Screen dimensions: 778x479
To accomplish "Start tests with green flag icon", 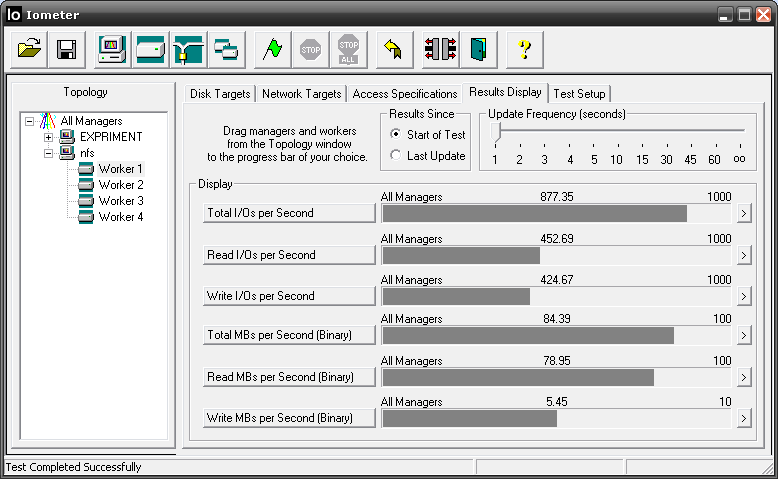I will click(x=272, y=50).
